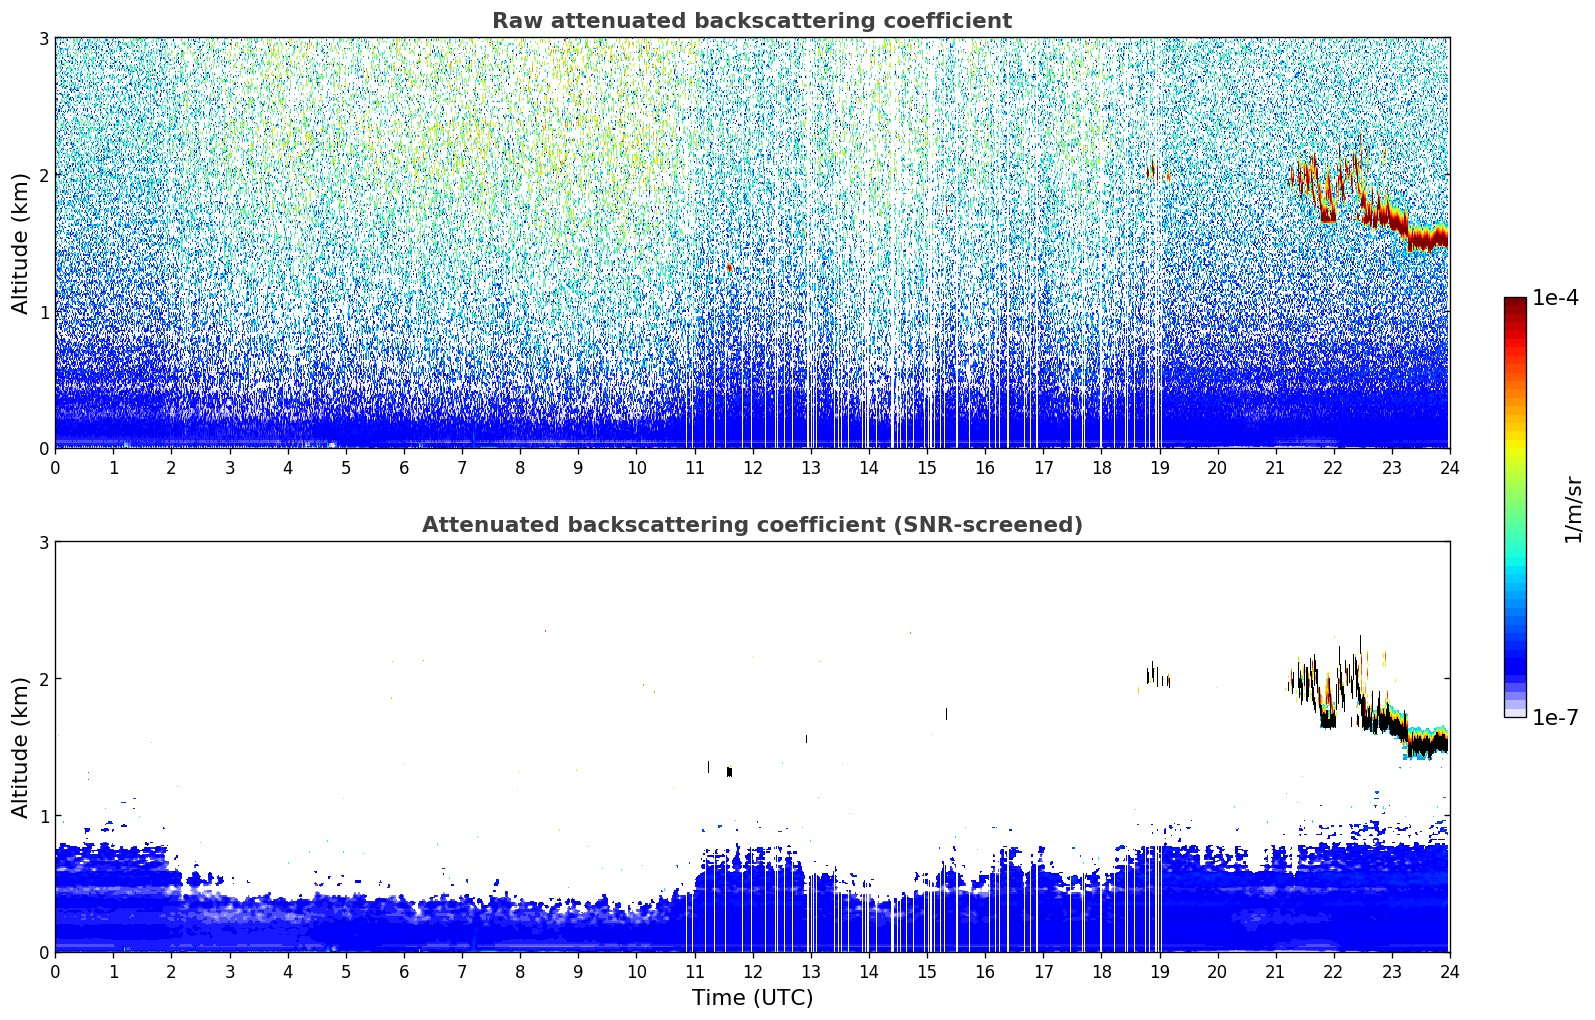
Task: Click time tick '24' under the top plot
Action: (1450, 467)
